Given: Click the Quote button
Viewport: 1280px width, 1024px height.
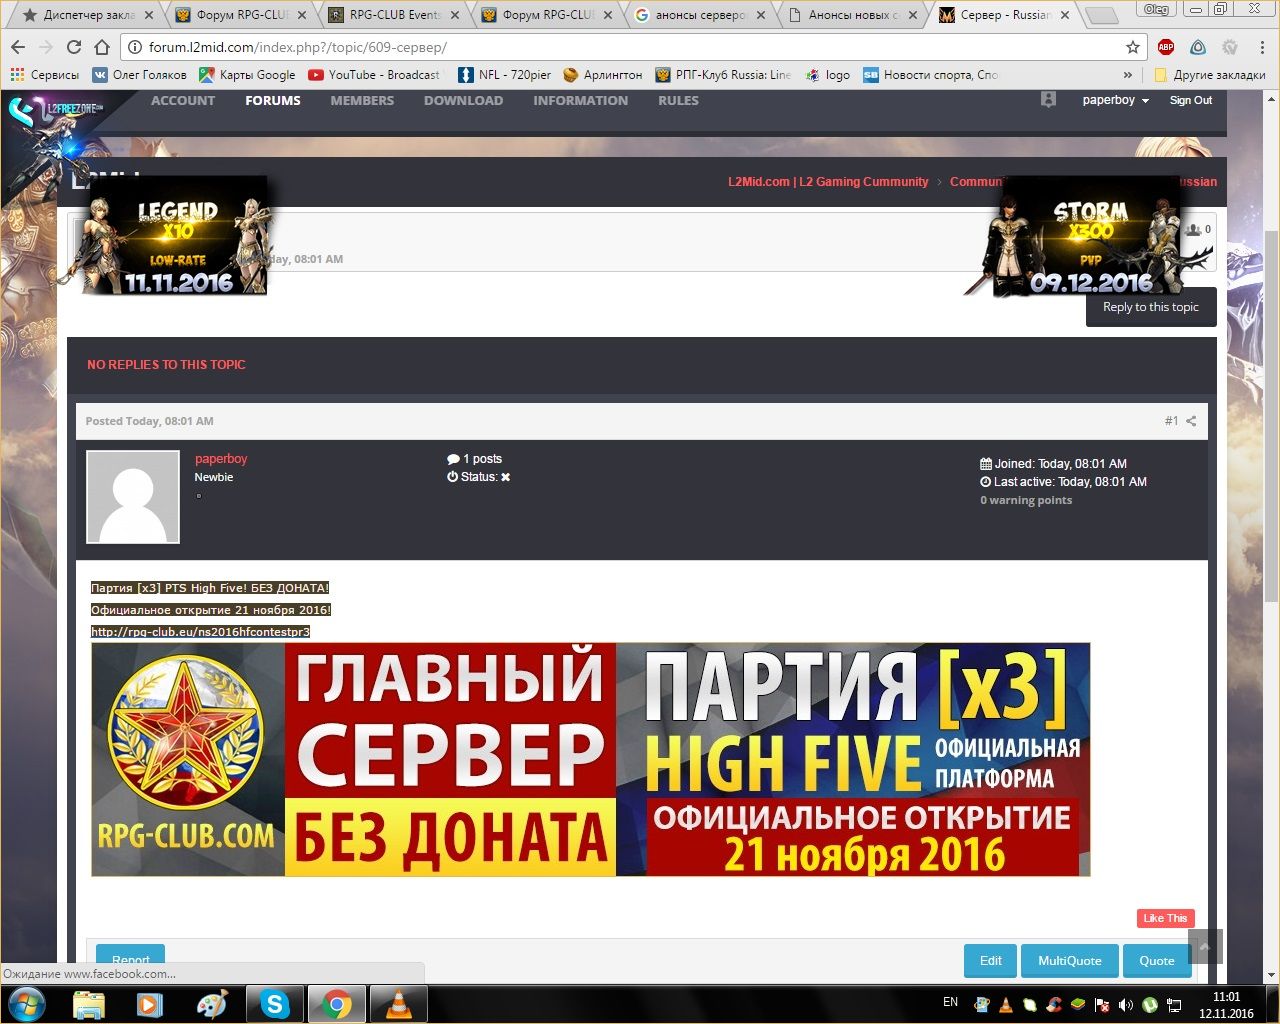Looking at the screenshot, I should 1157,960.
